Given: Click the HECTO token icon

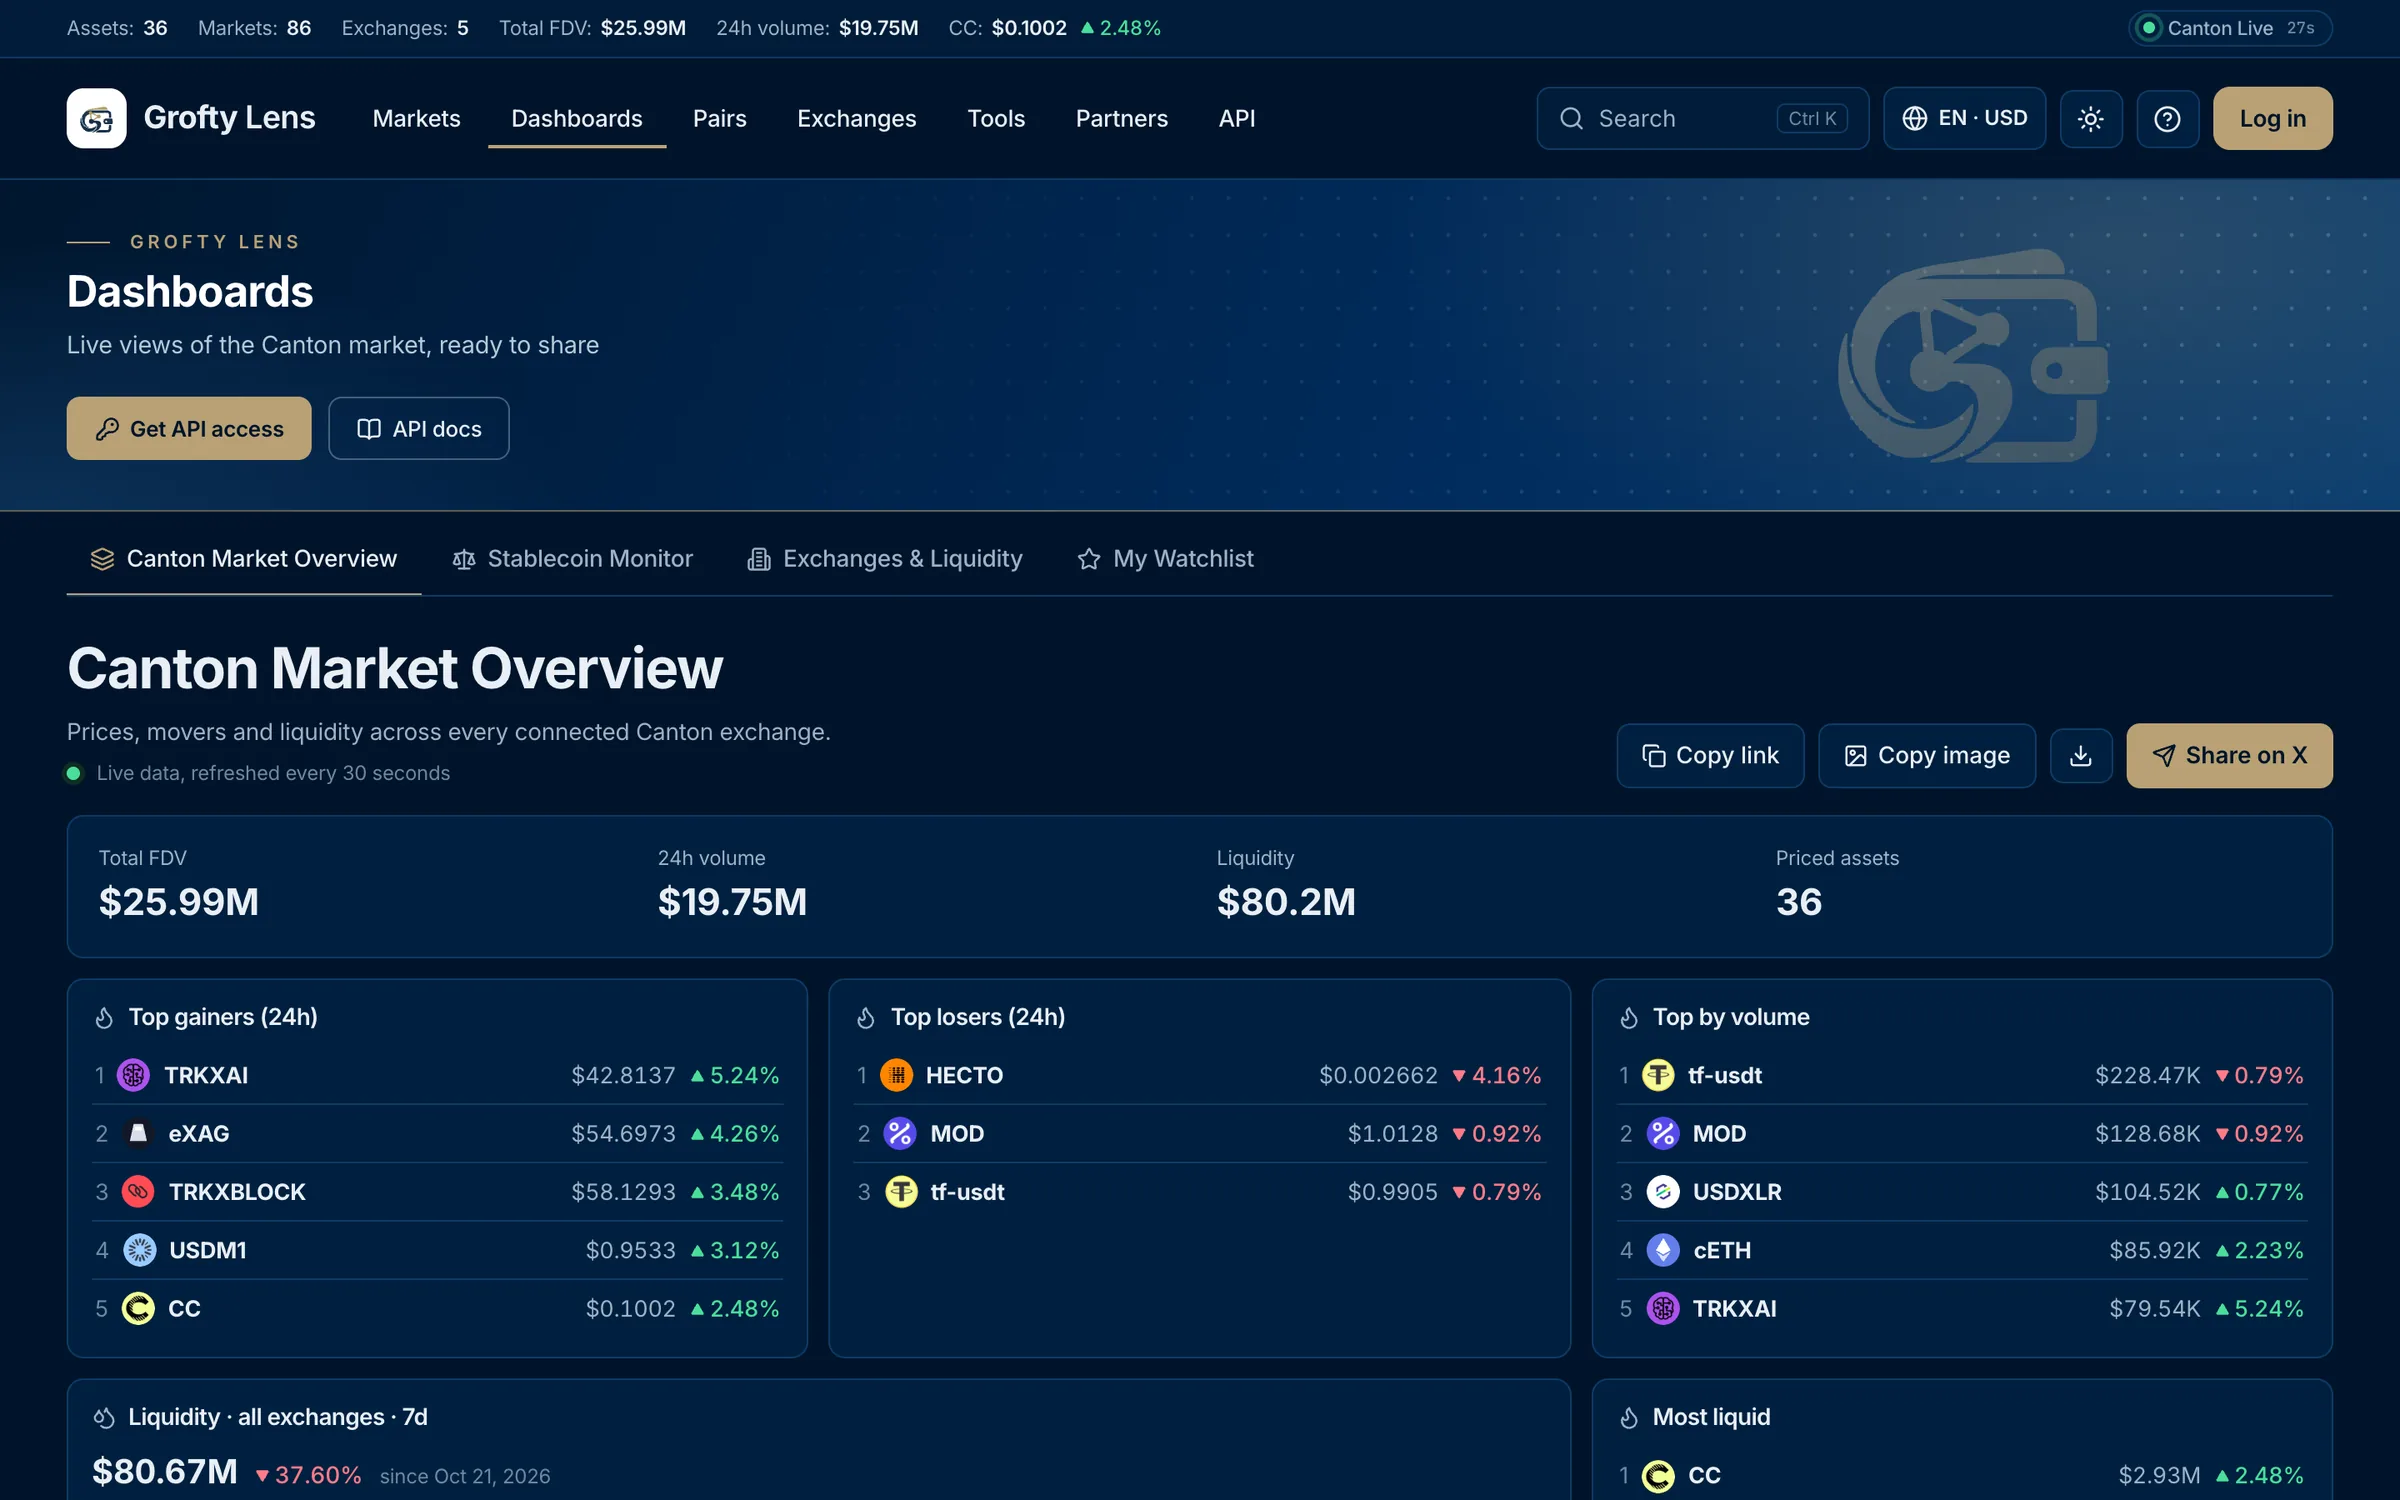Looking at the screenshot, I should [x=897, y=1075].
